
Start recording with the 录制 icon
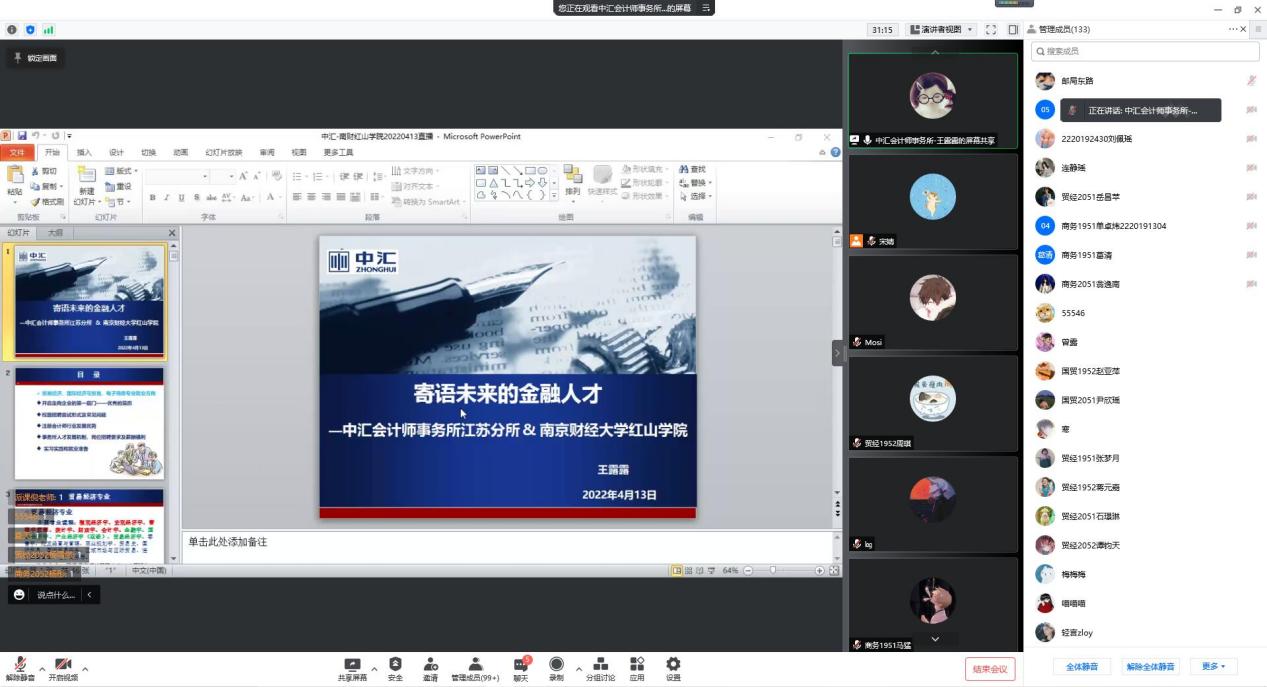(556, 665)
